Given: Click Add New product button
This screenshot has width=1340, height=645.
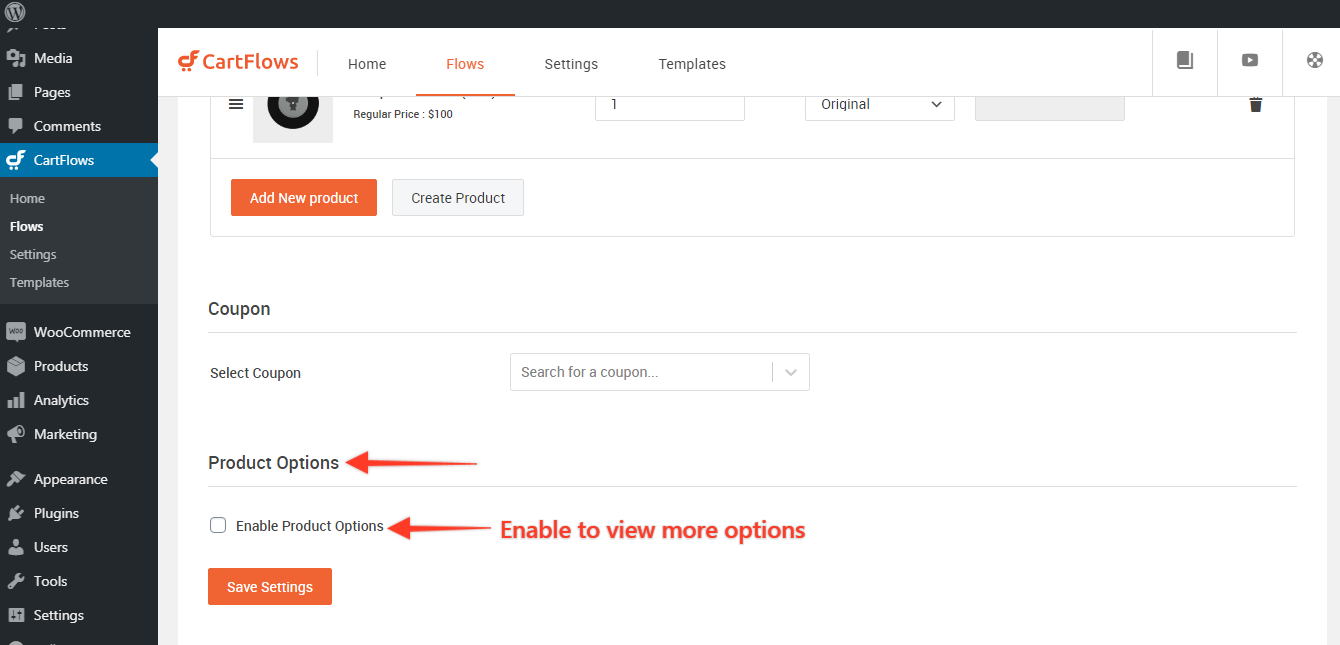Looking at the screenshot, I should 304,198.
